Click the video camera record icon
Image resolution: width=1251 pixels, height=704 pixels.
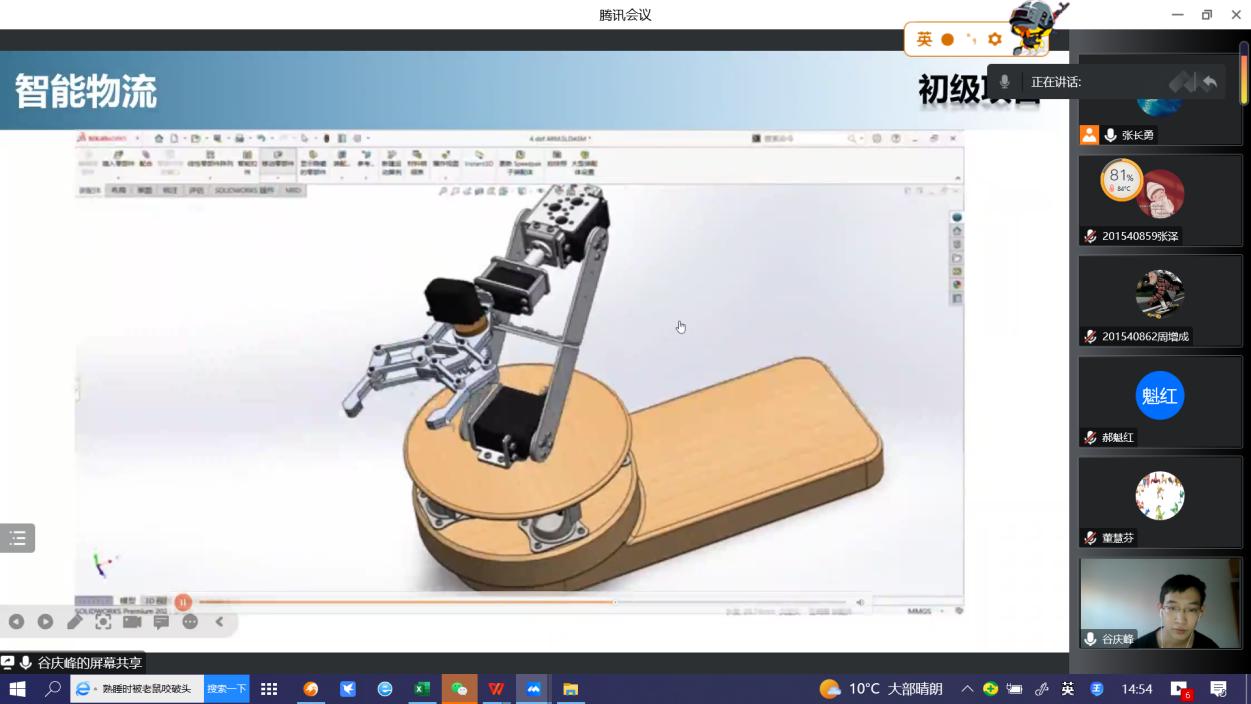(x=132, y=622)
